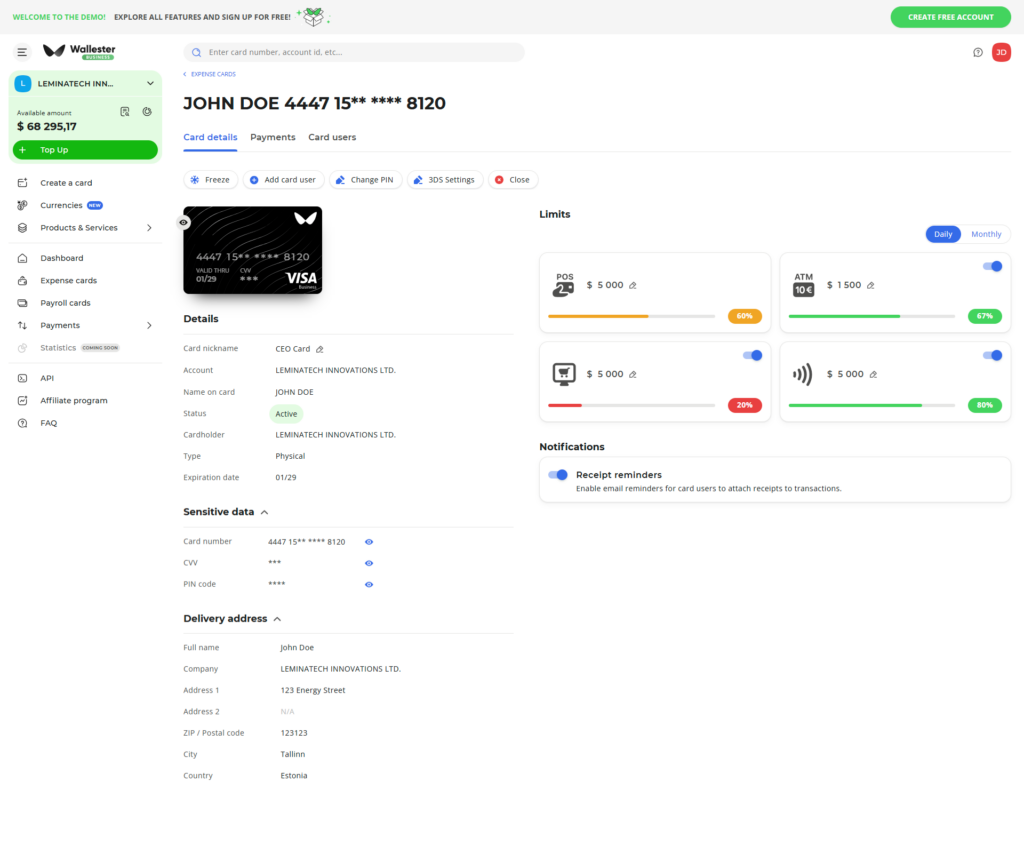Expand Products & Services submenu
Viewport: 1024px width, 845px height.
pyautogui.click(x=149, y=228)
